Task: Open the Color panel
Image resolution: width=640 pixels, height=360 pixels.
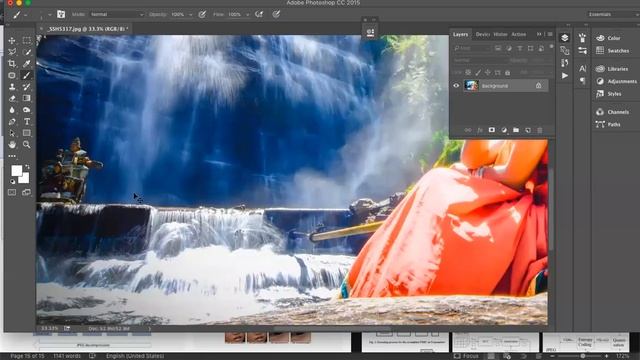Action: pyautogui.click(x=608, y=38)
